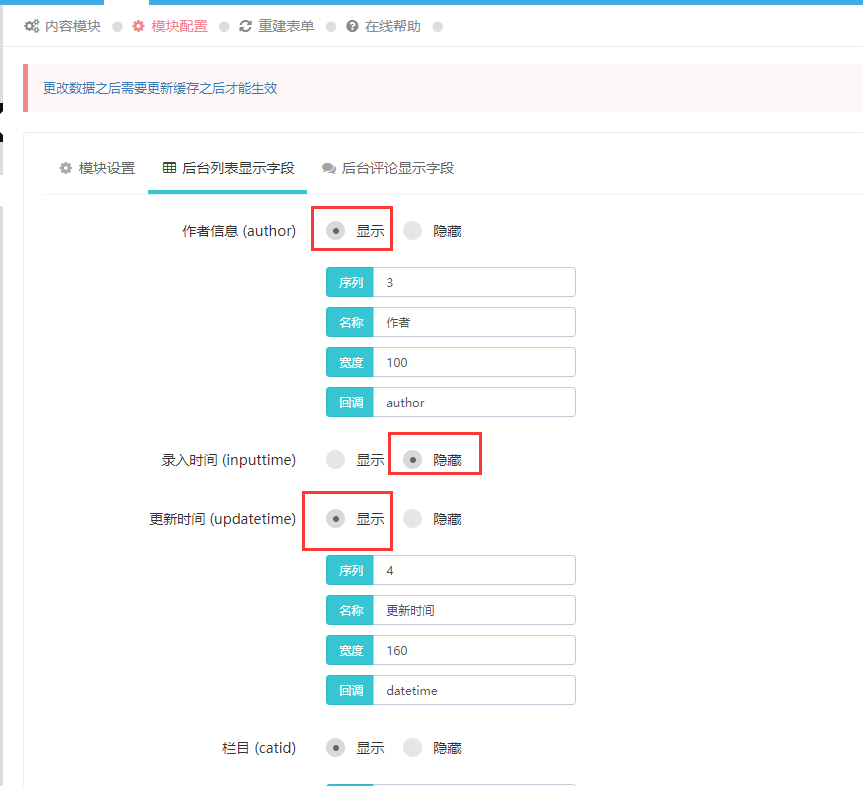
Task: Select 显示 for 作者信息 (author)
Action: (x=336, y=231)
